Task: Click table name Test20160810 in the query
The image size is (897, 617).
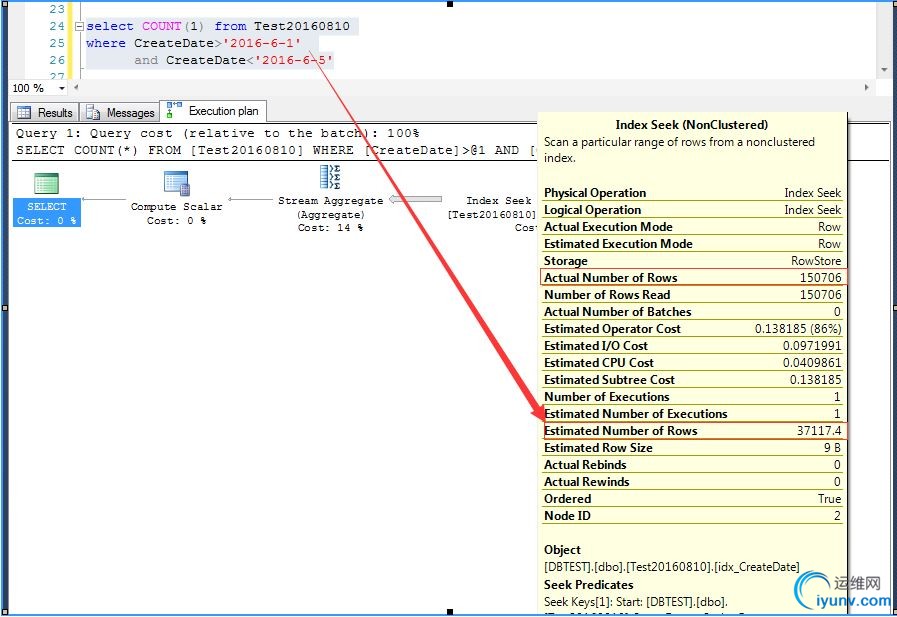Action: [301, 26]
